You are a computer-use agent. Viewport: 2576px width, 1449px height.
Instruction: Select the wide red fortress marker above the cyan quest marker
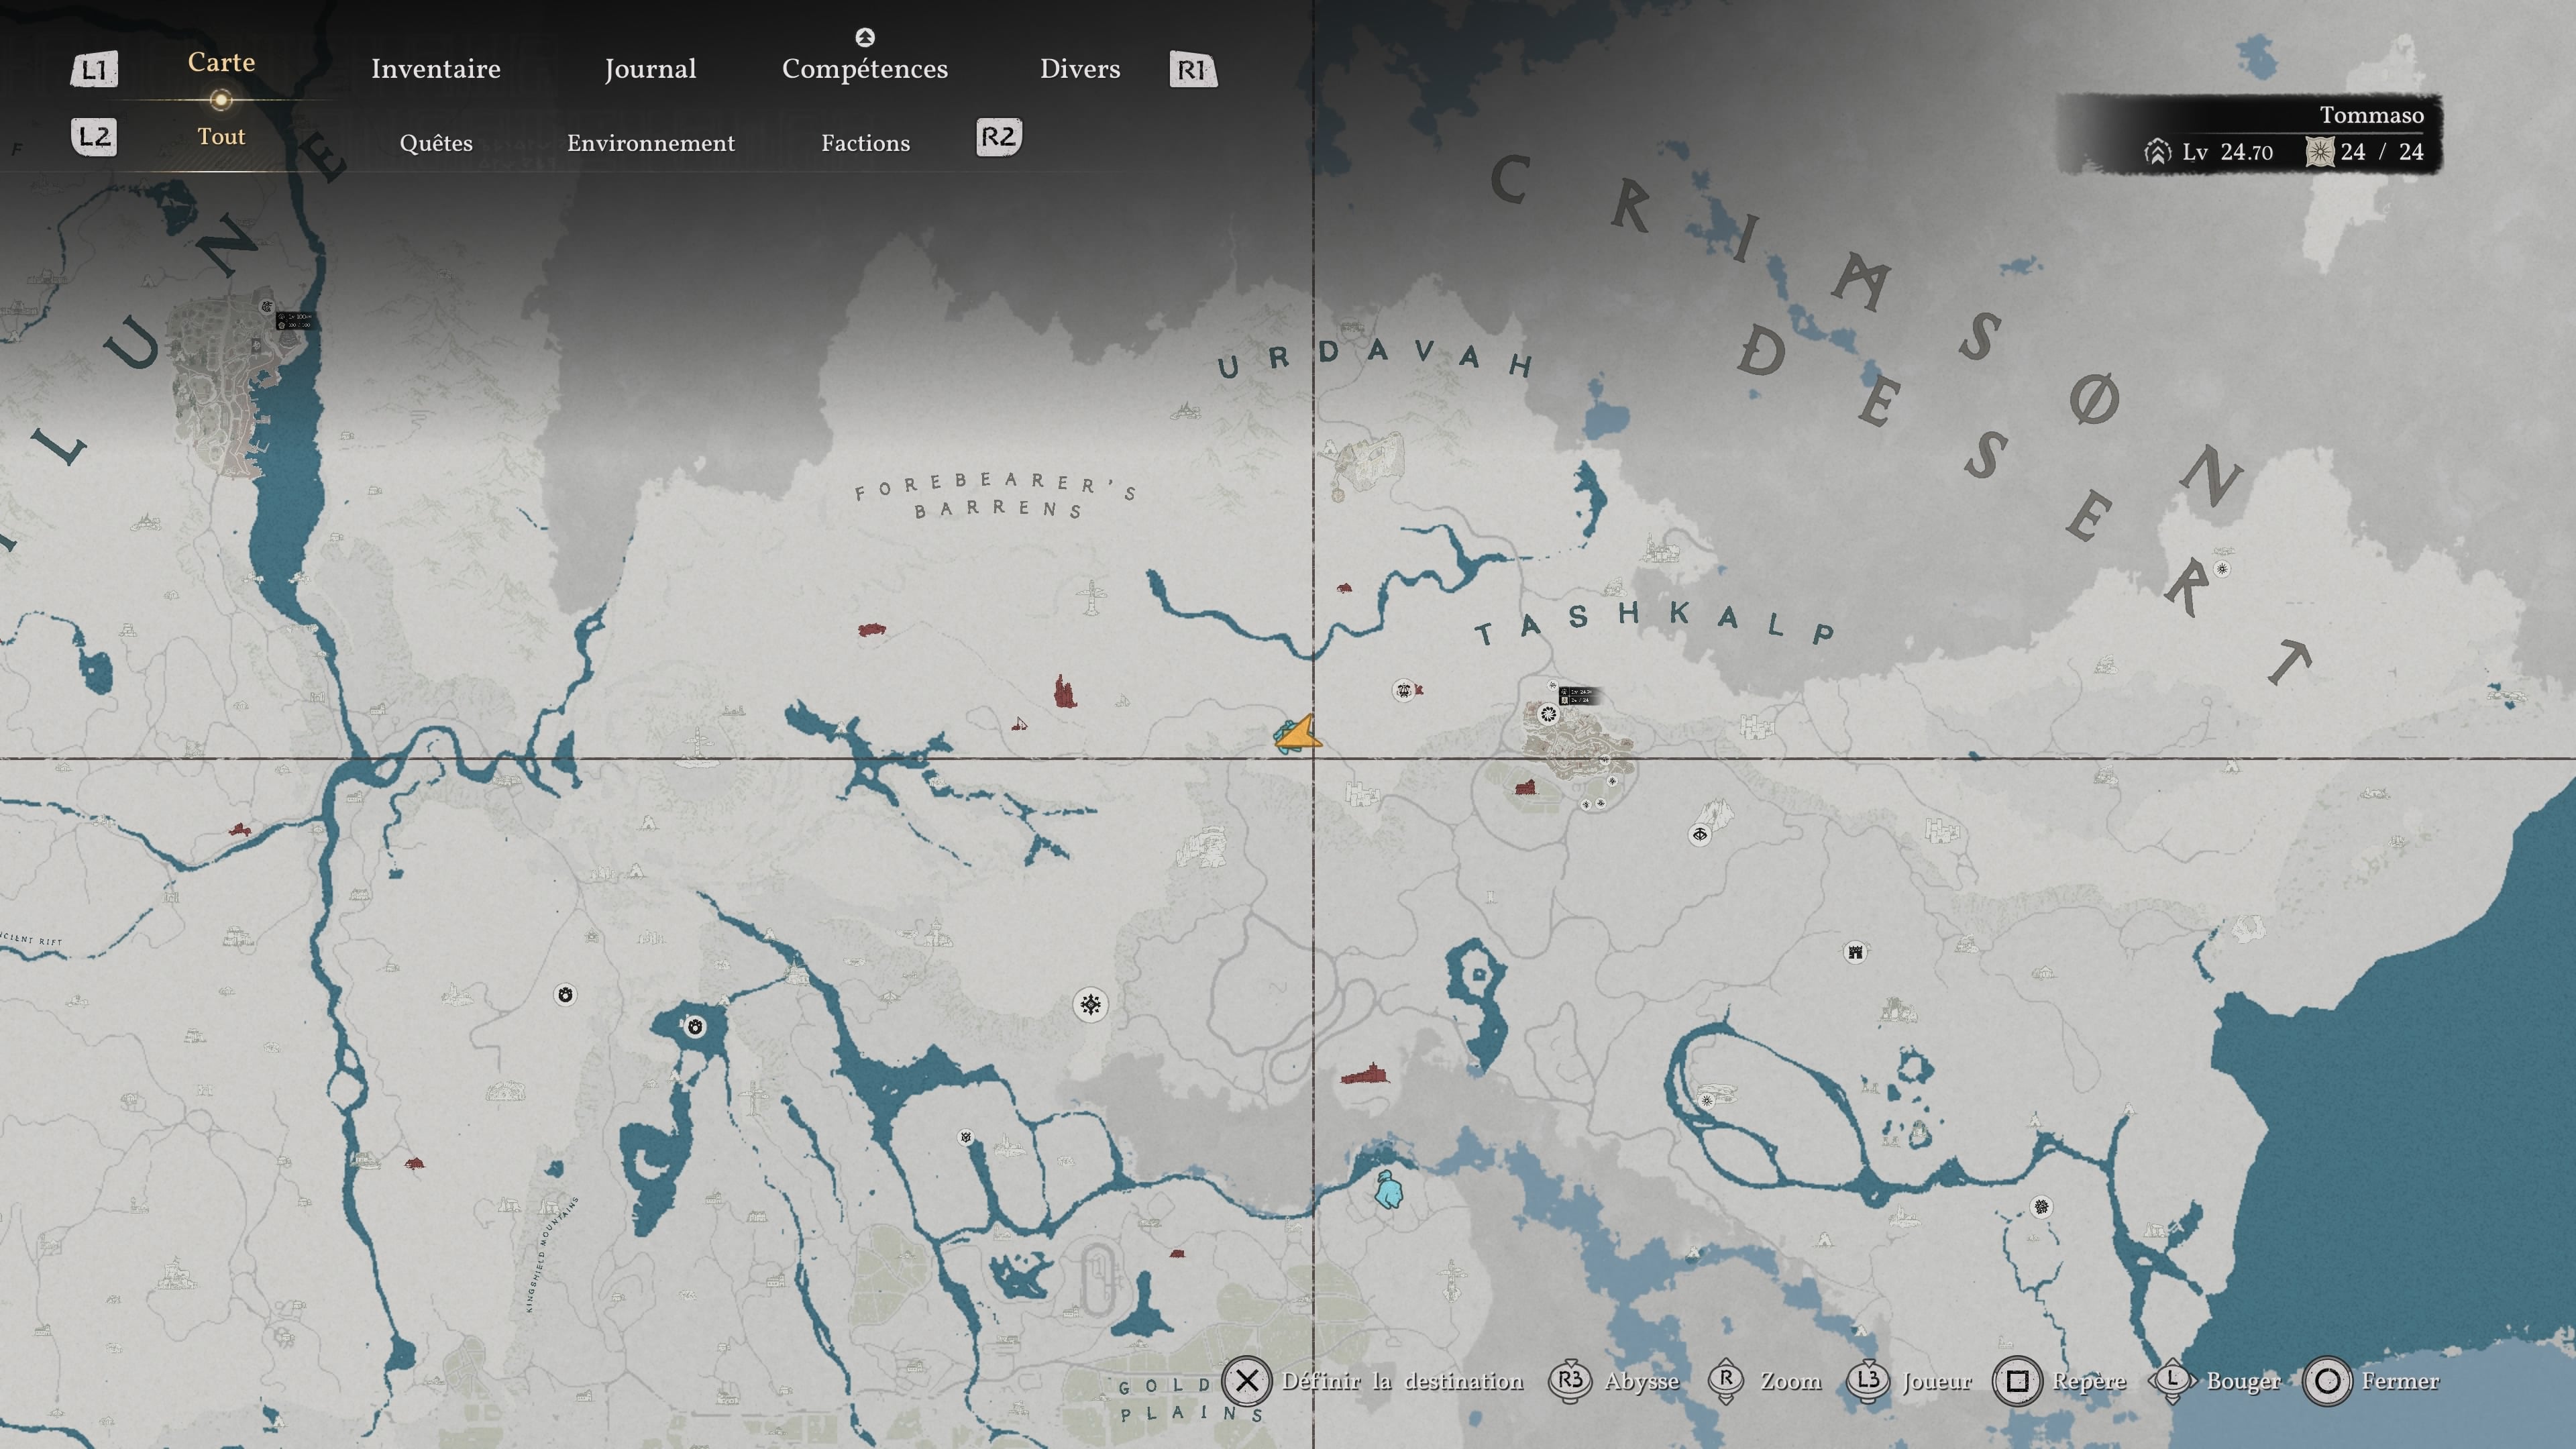[1365, 1074]
